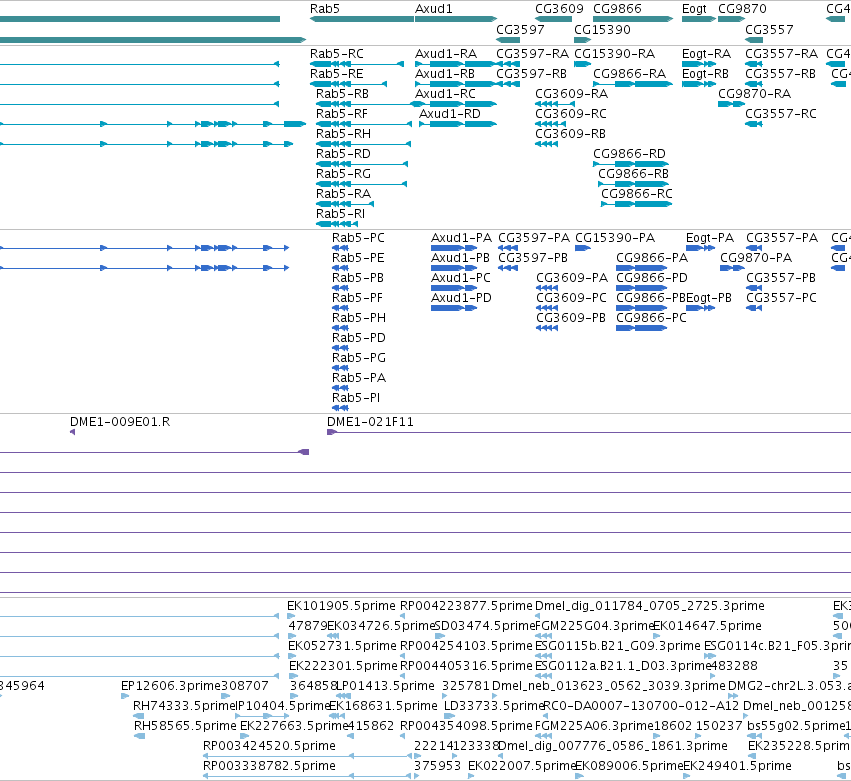Select transcript CG9866-RA

(x=630, y=74)
